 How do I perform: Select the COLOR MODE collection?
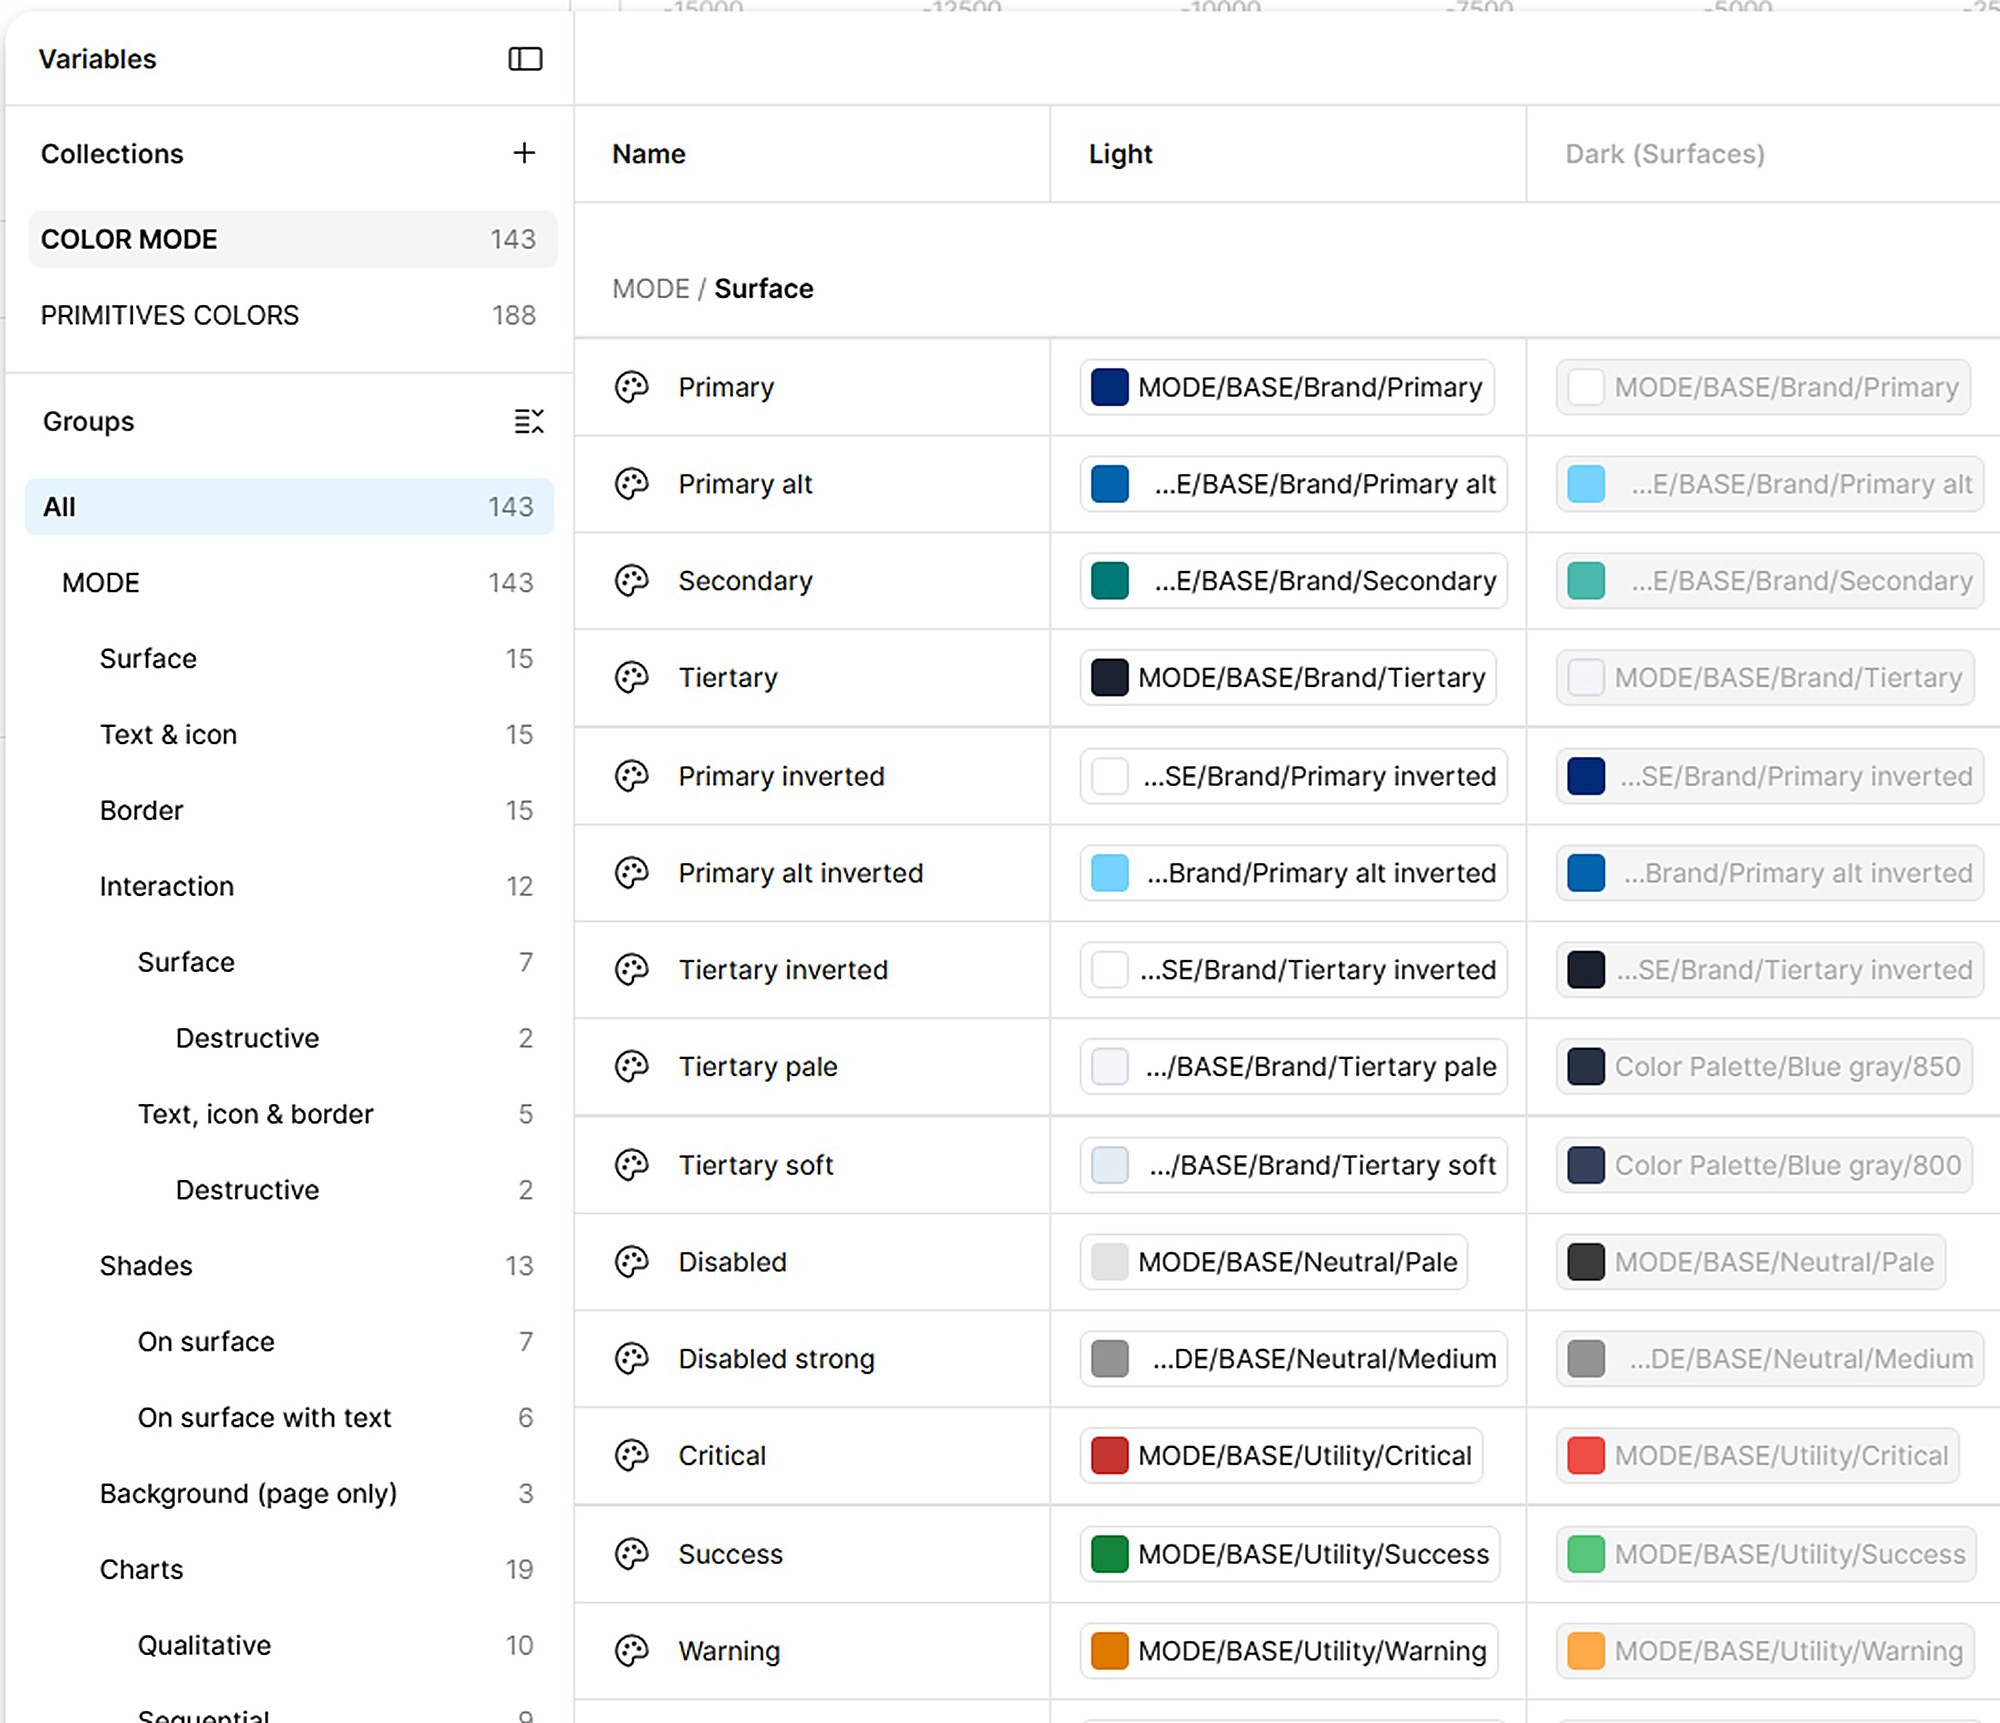(x=291, y=239)
